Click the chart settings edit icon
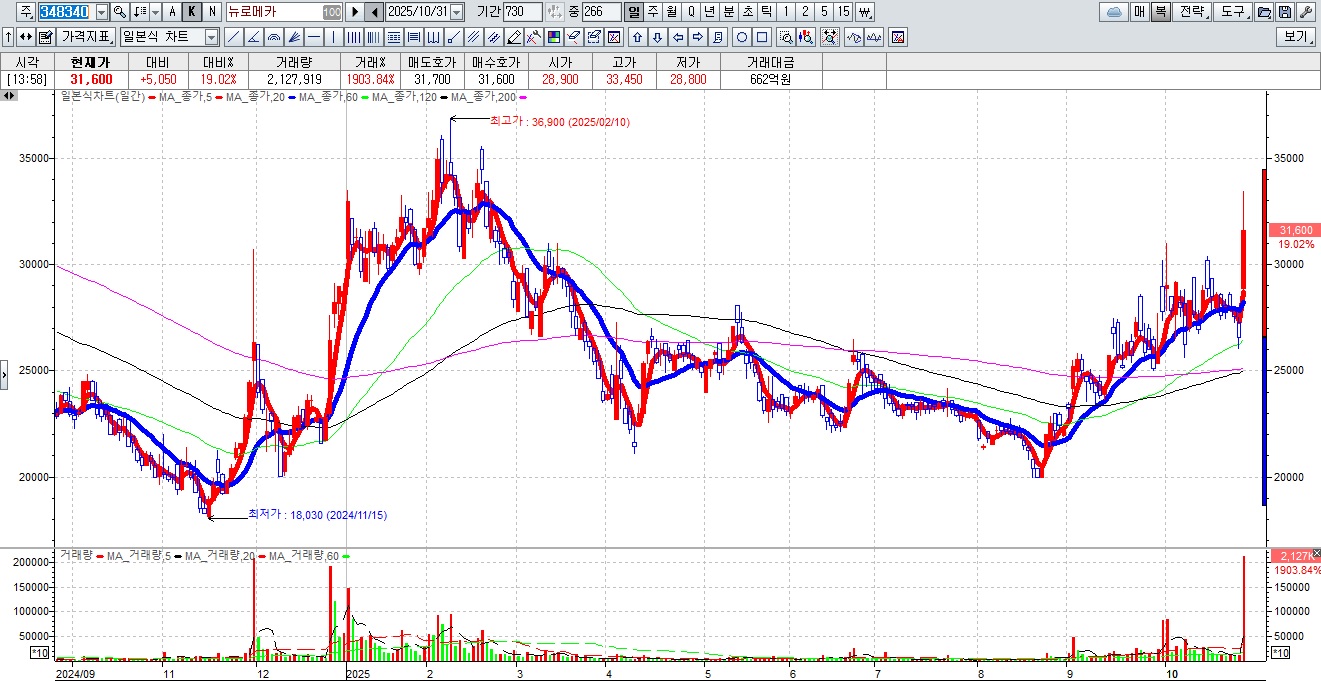This screenshot has width=1321, height=681. pyautogui.click(x=45, y=37)
